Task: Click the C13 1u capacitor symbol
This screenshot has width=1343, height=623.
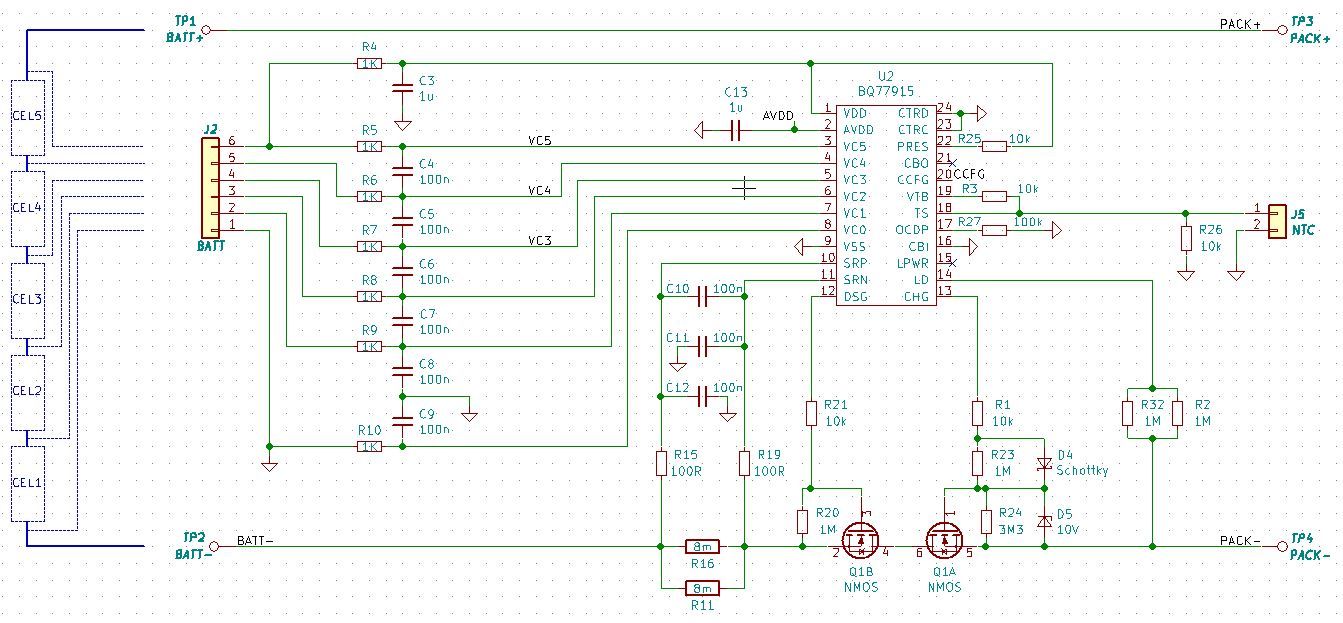Action: point(737,130)
